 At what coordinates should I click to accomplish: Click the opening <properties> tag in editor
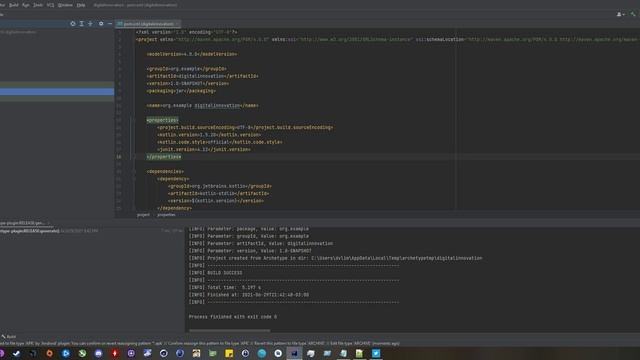click(162, 120)
